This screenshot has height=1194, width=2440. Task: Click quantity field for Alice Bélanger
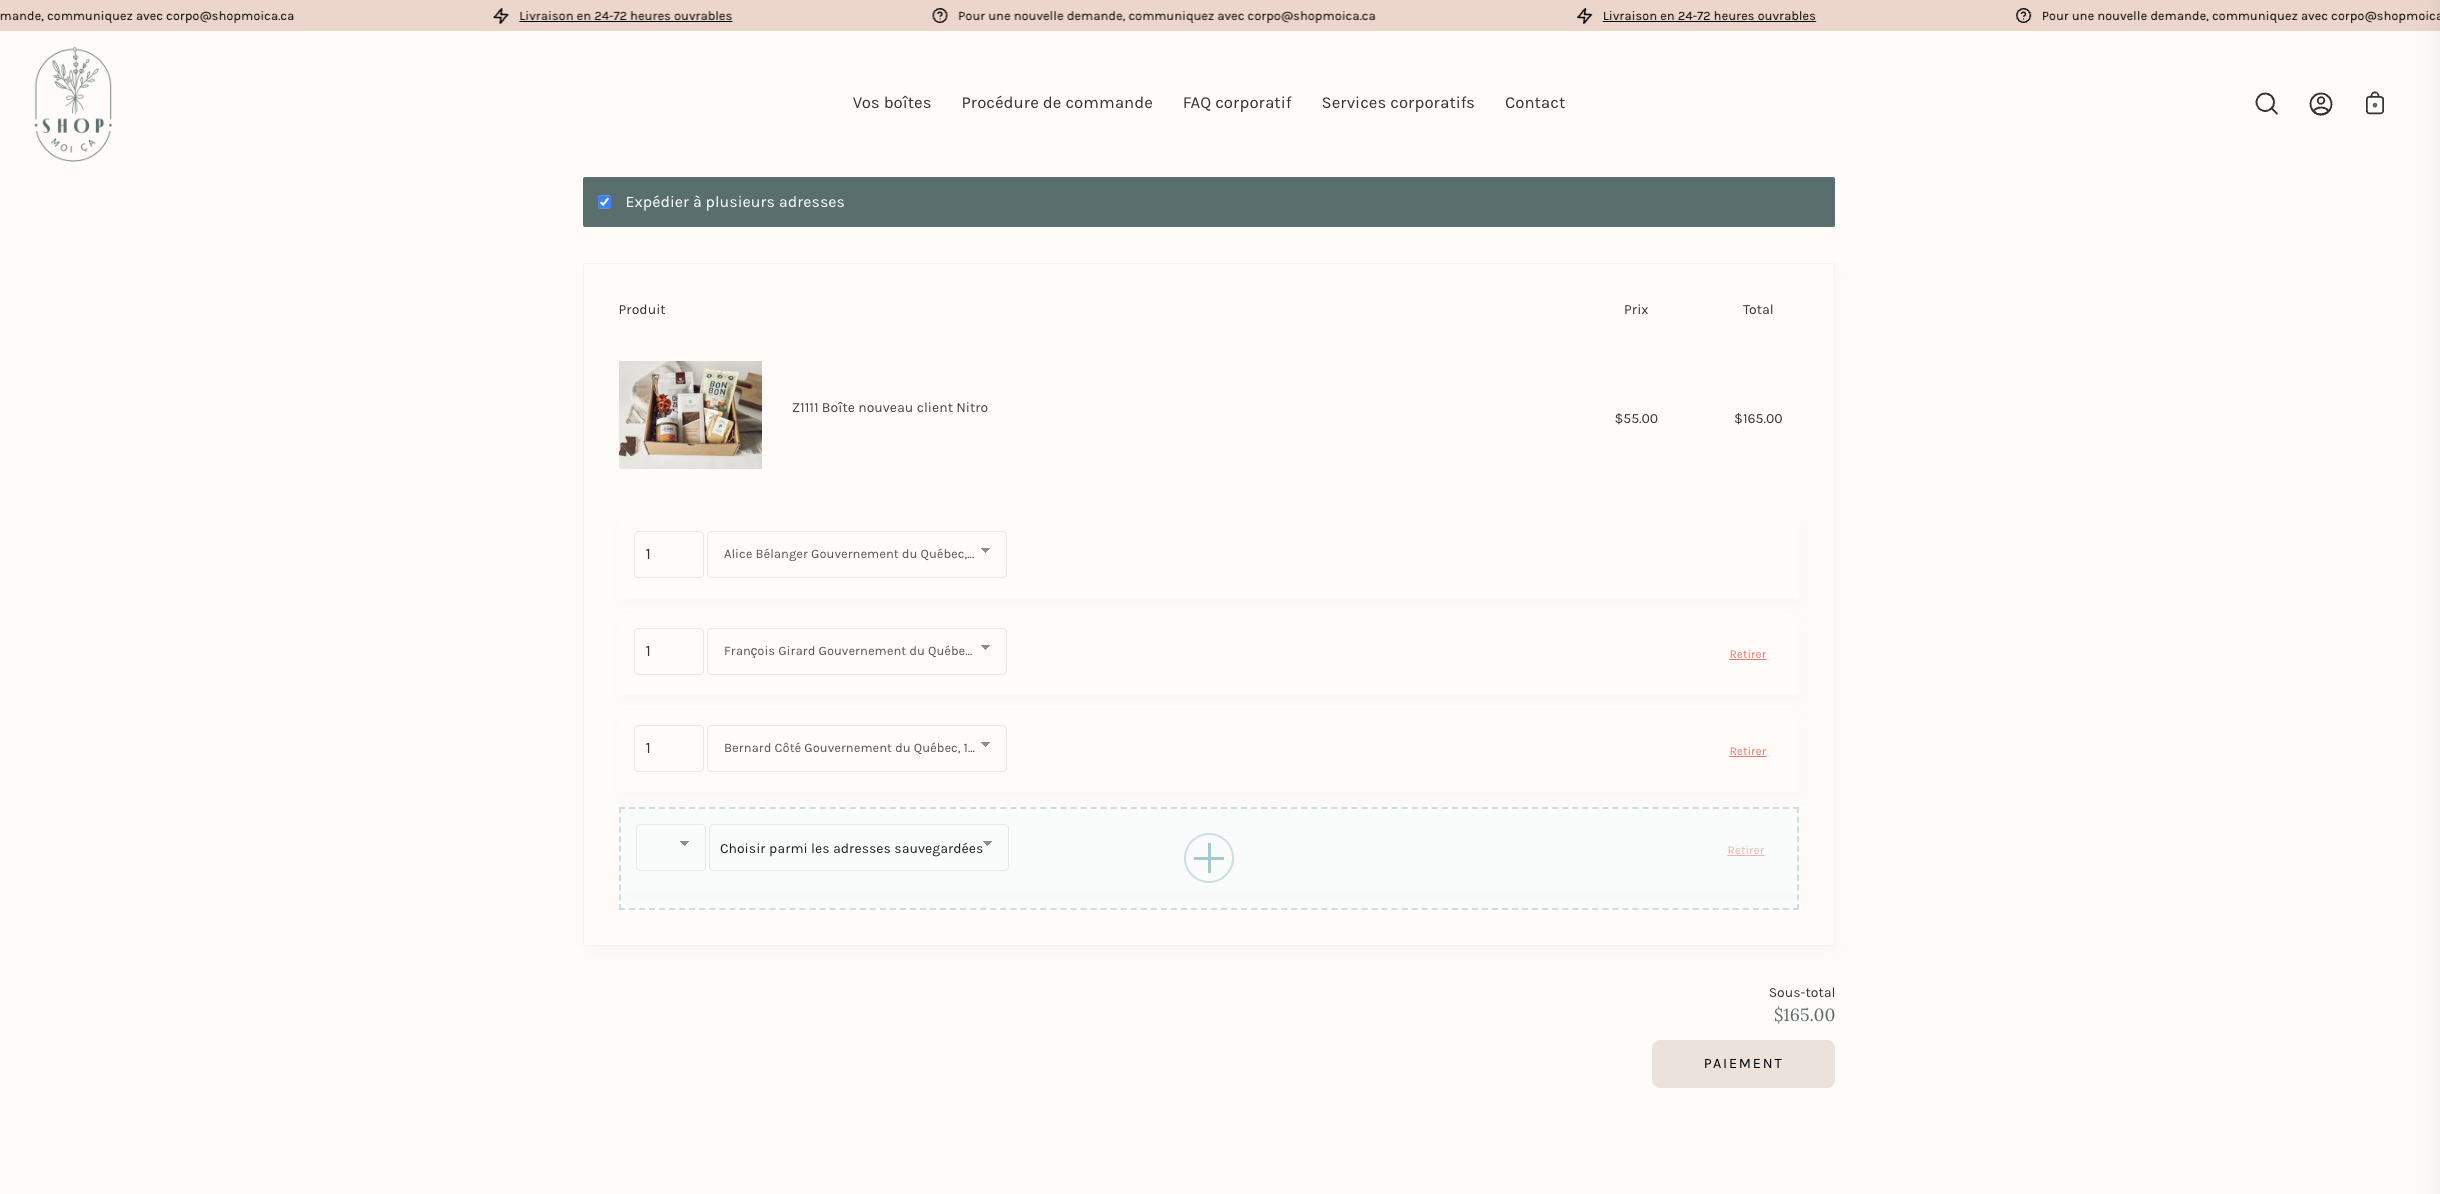click(669, 554)
